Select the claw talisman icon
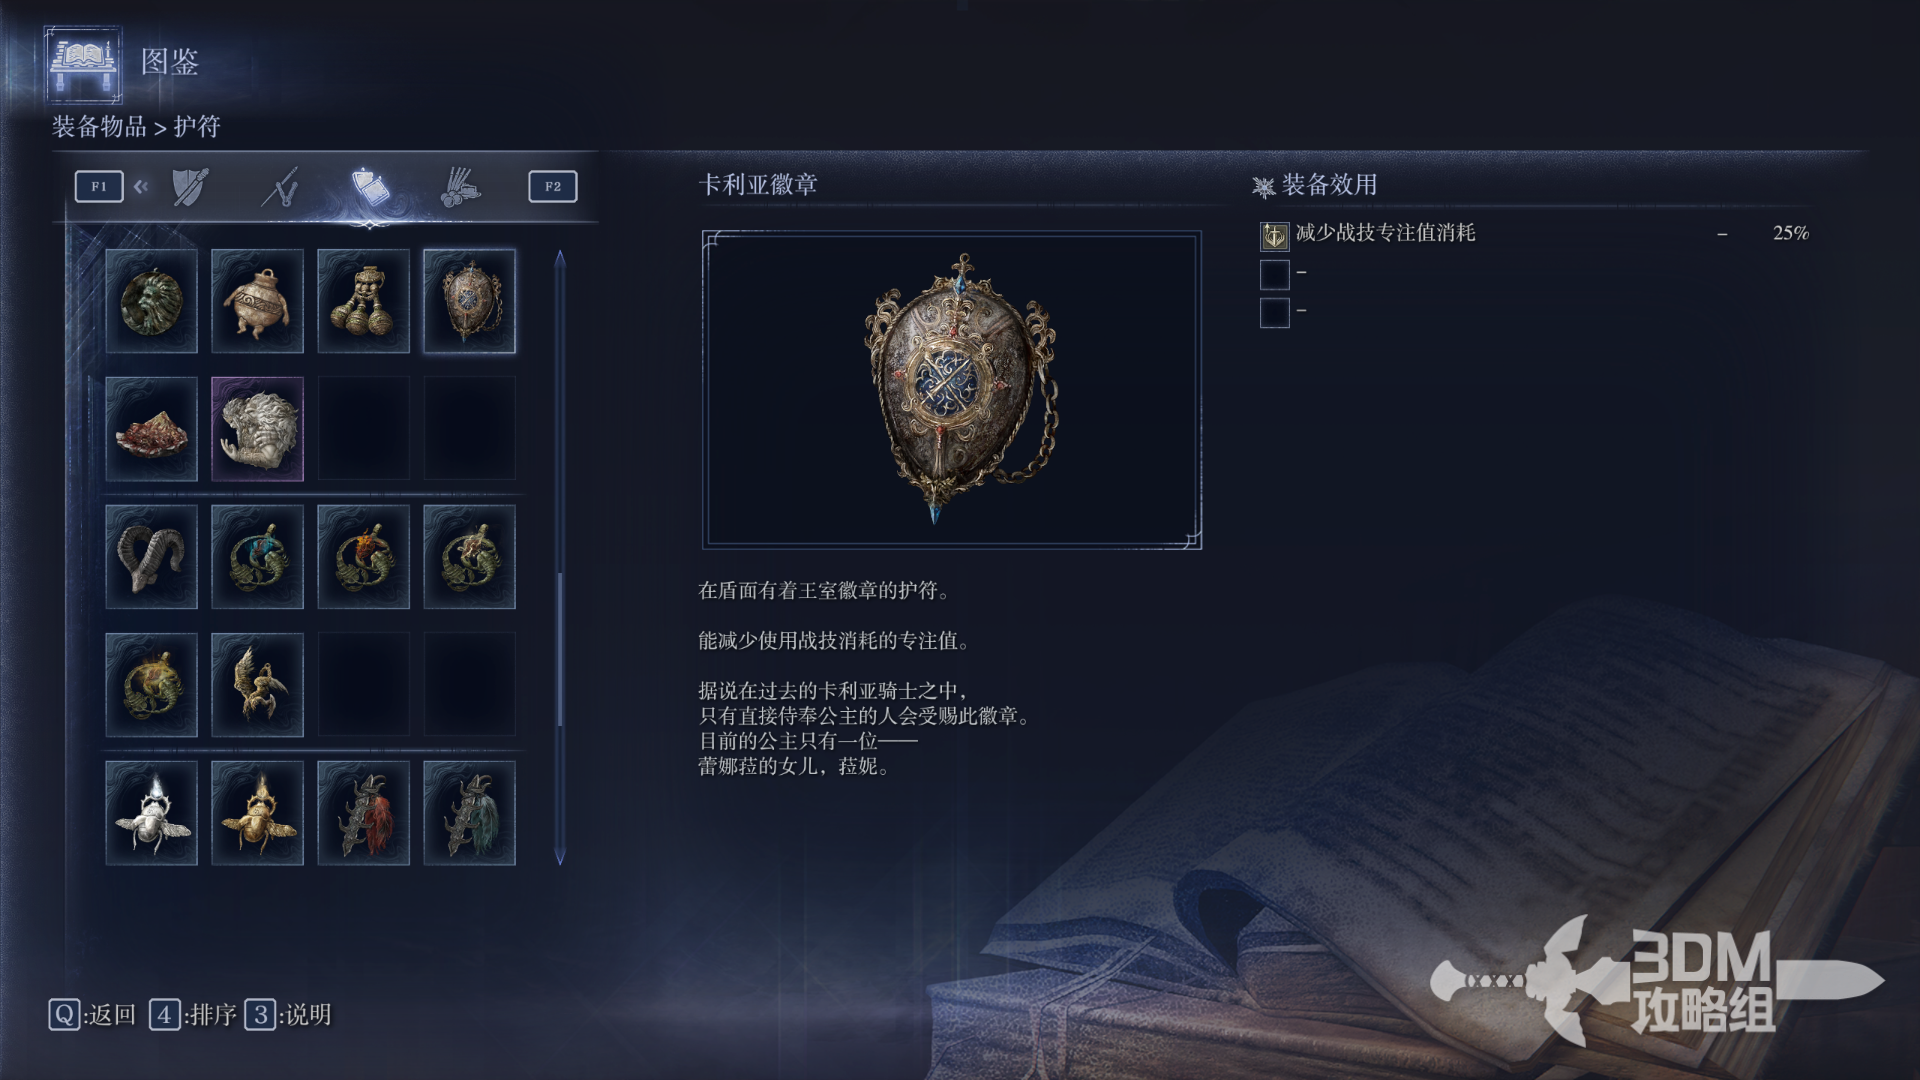Screen dimensions: 1920x1080 point(257,685)
